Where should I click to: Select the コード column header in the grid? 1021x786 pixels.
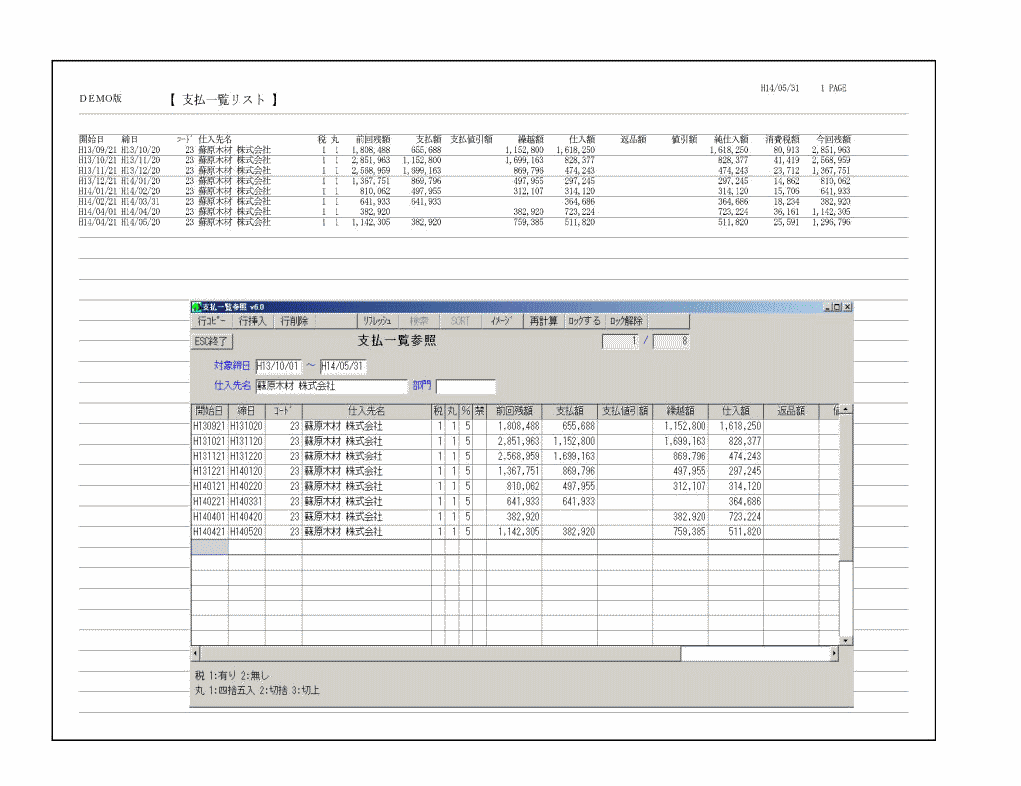pos(283,411)
